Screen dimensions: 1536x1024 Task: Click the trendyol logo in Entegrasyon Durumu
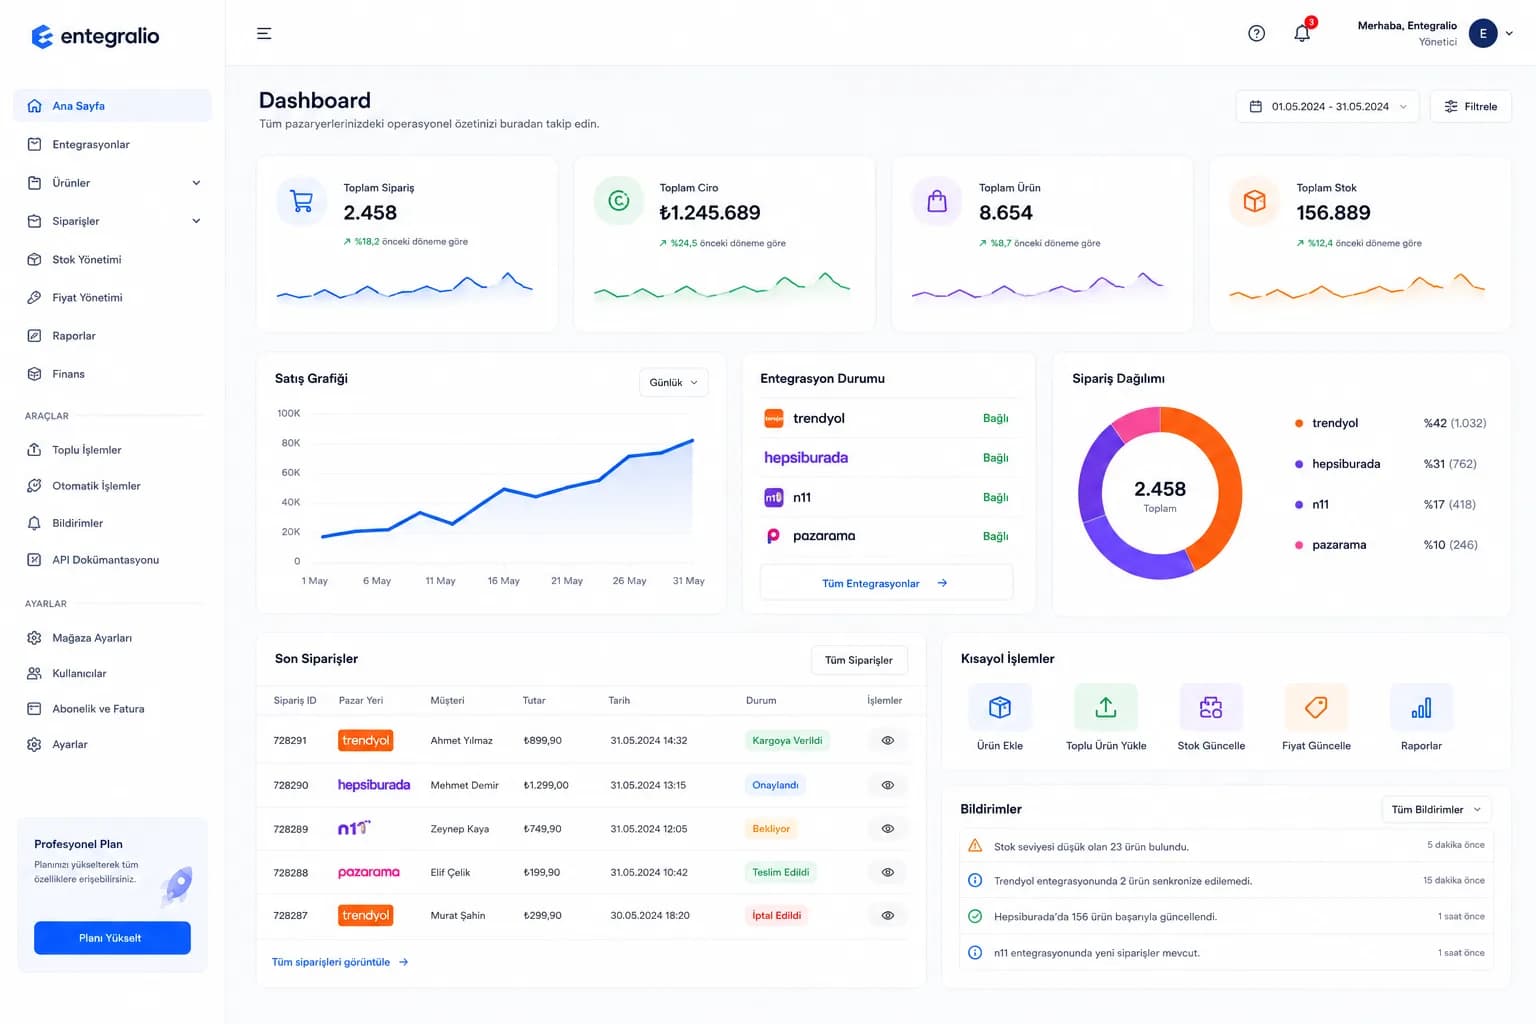(x=774, y=419)
